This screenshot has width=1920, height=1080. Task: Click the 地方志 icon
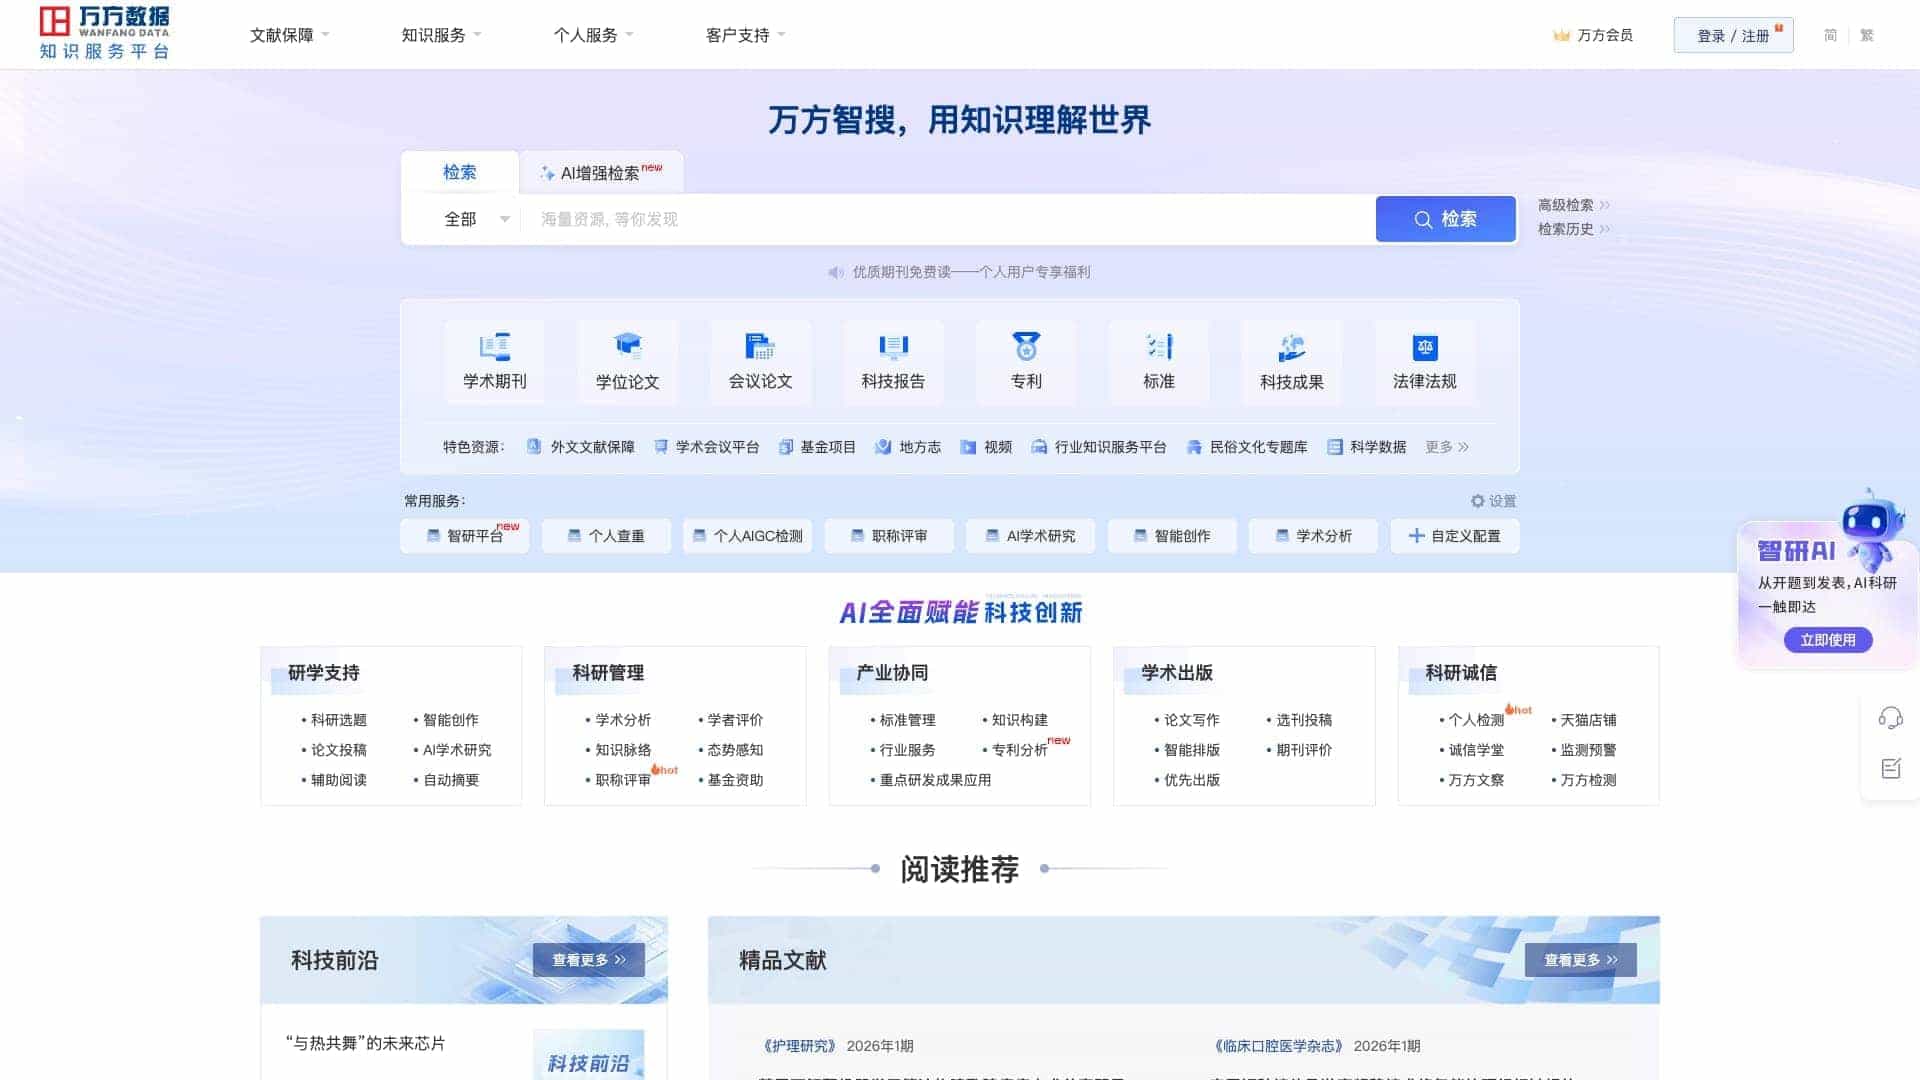pyautogui.click(x=883, y=447)
